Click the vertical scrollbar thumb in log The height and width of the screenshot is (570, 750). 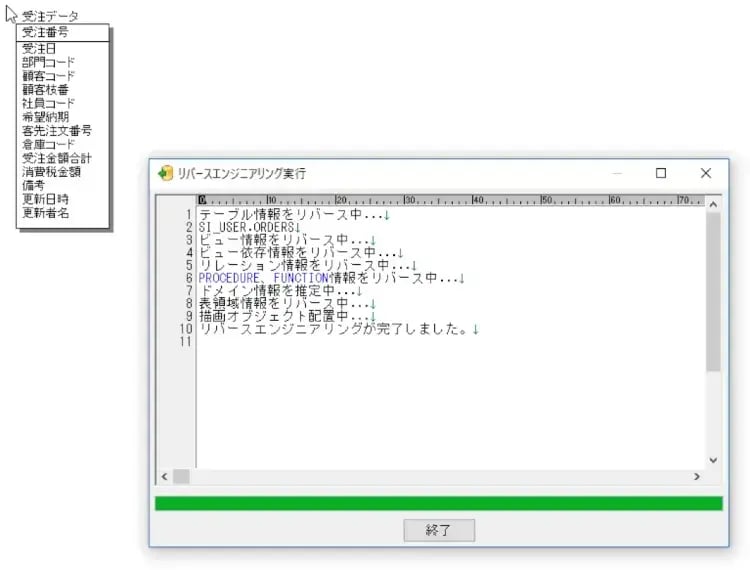[713, 290]
